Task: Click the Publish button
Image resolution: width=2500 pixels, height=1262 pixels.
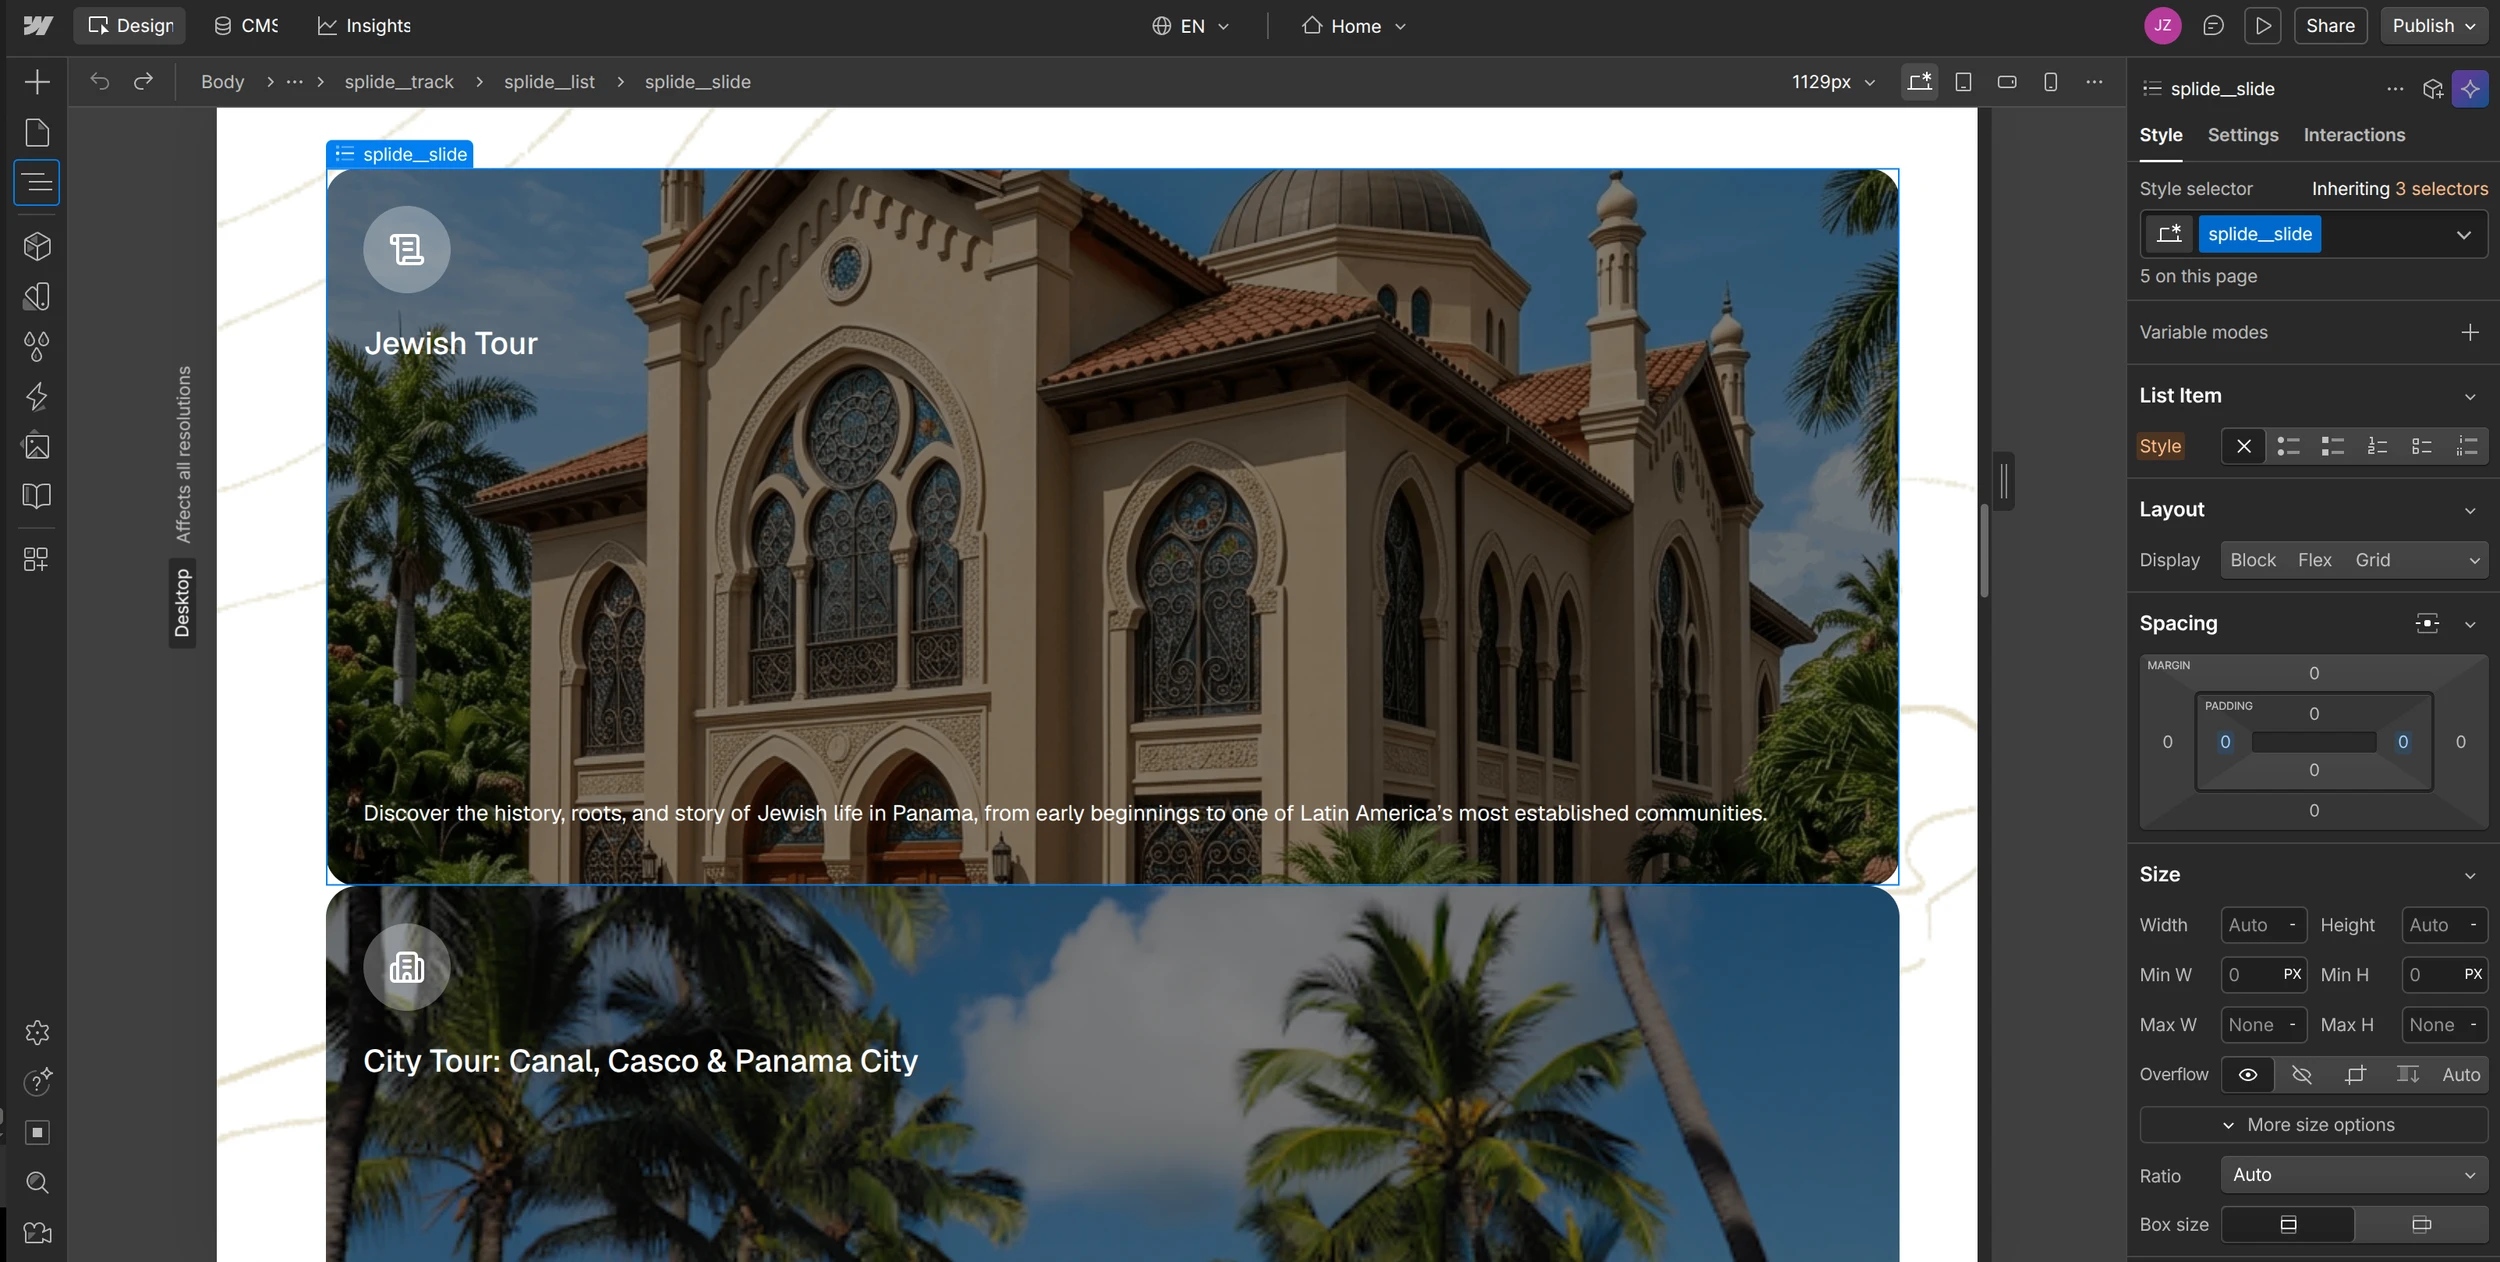Action: [2433, 26]
